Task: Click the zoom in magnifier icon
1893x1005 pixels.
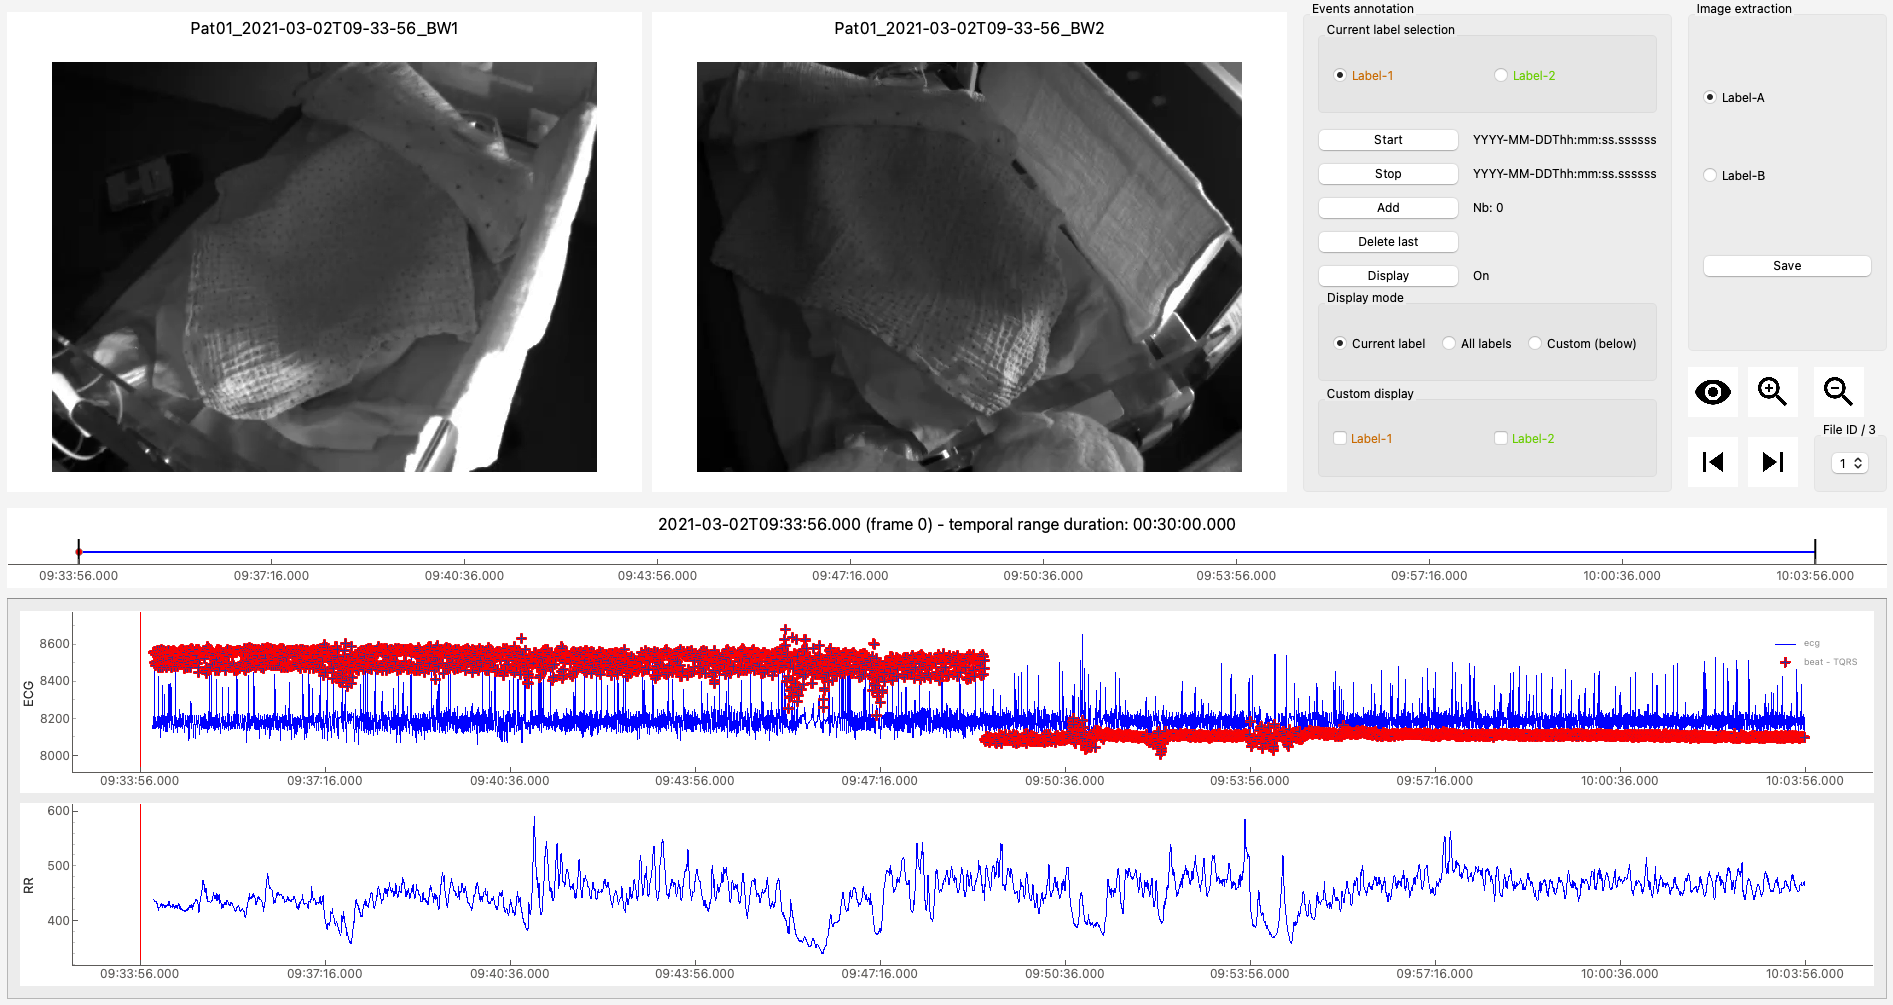Action: [1773, 392]
